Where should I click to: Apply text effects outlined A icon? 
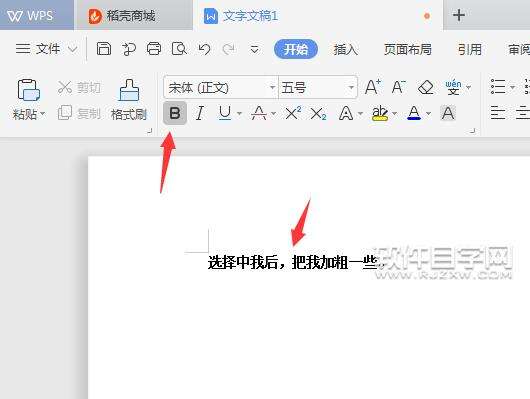tap(346, 113)
